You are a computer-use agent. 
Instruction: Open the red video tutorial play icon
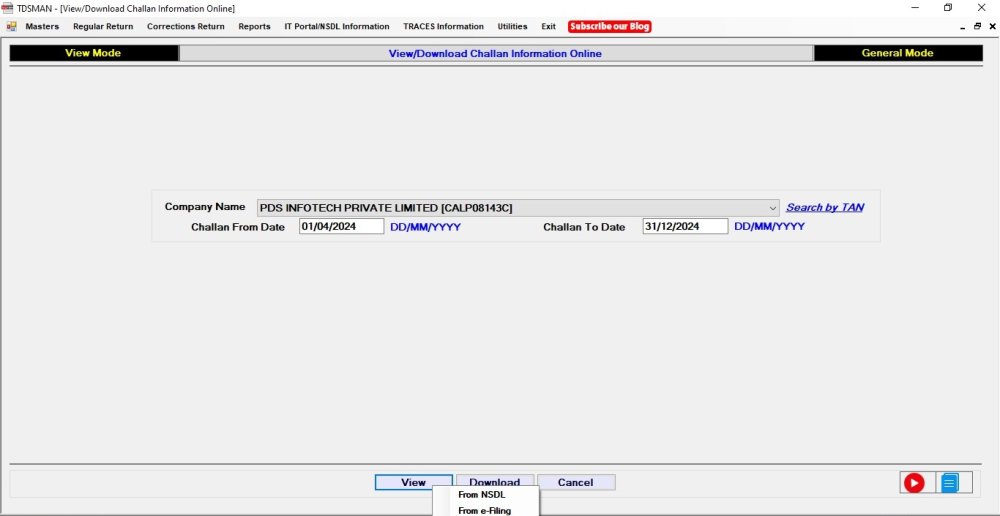pyautogui.click(x=914, y=483)
